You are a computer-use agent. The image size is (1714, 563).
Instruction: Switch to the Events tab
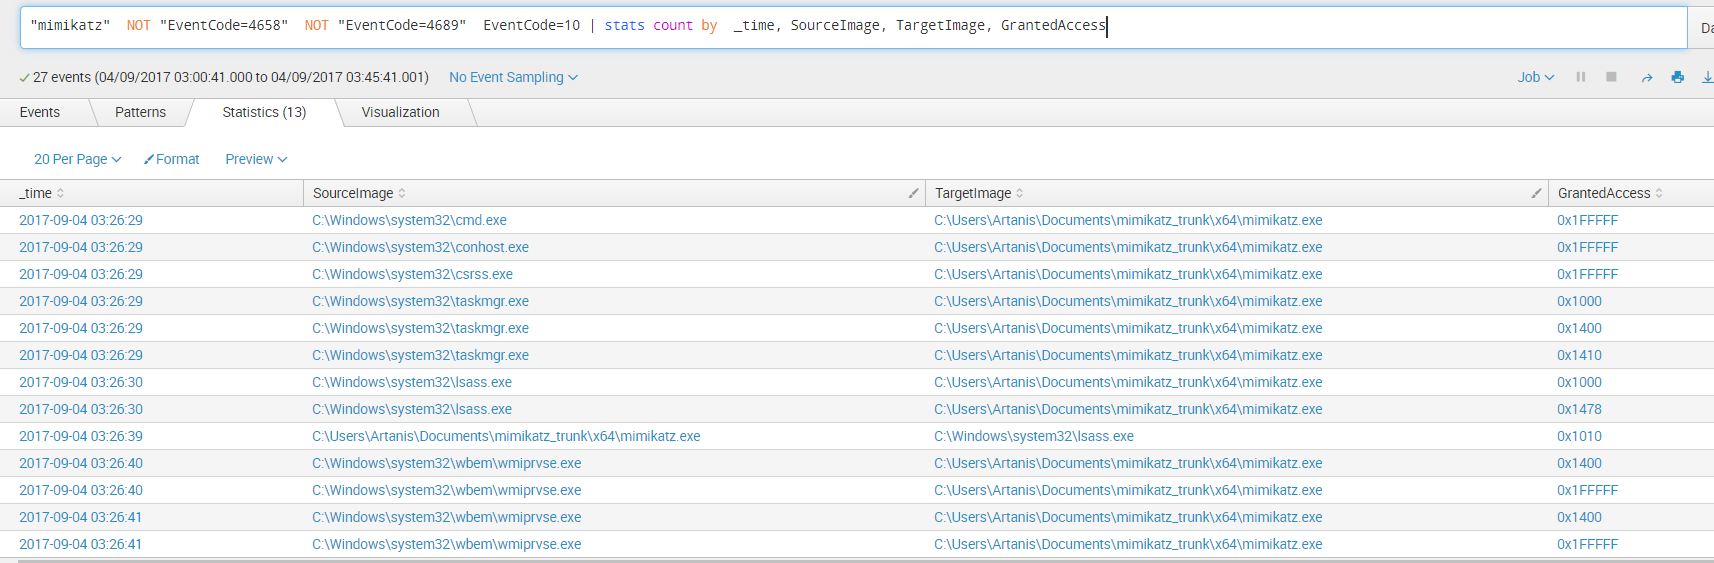(x=40, y=112)
